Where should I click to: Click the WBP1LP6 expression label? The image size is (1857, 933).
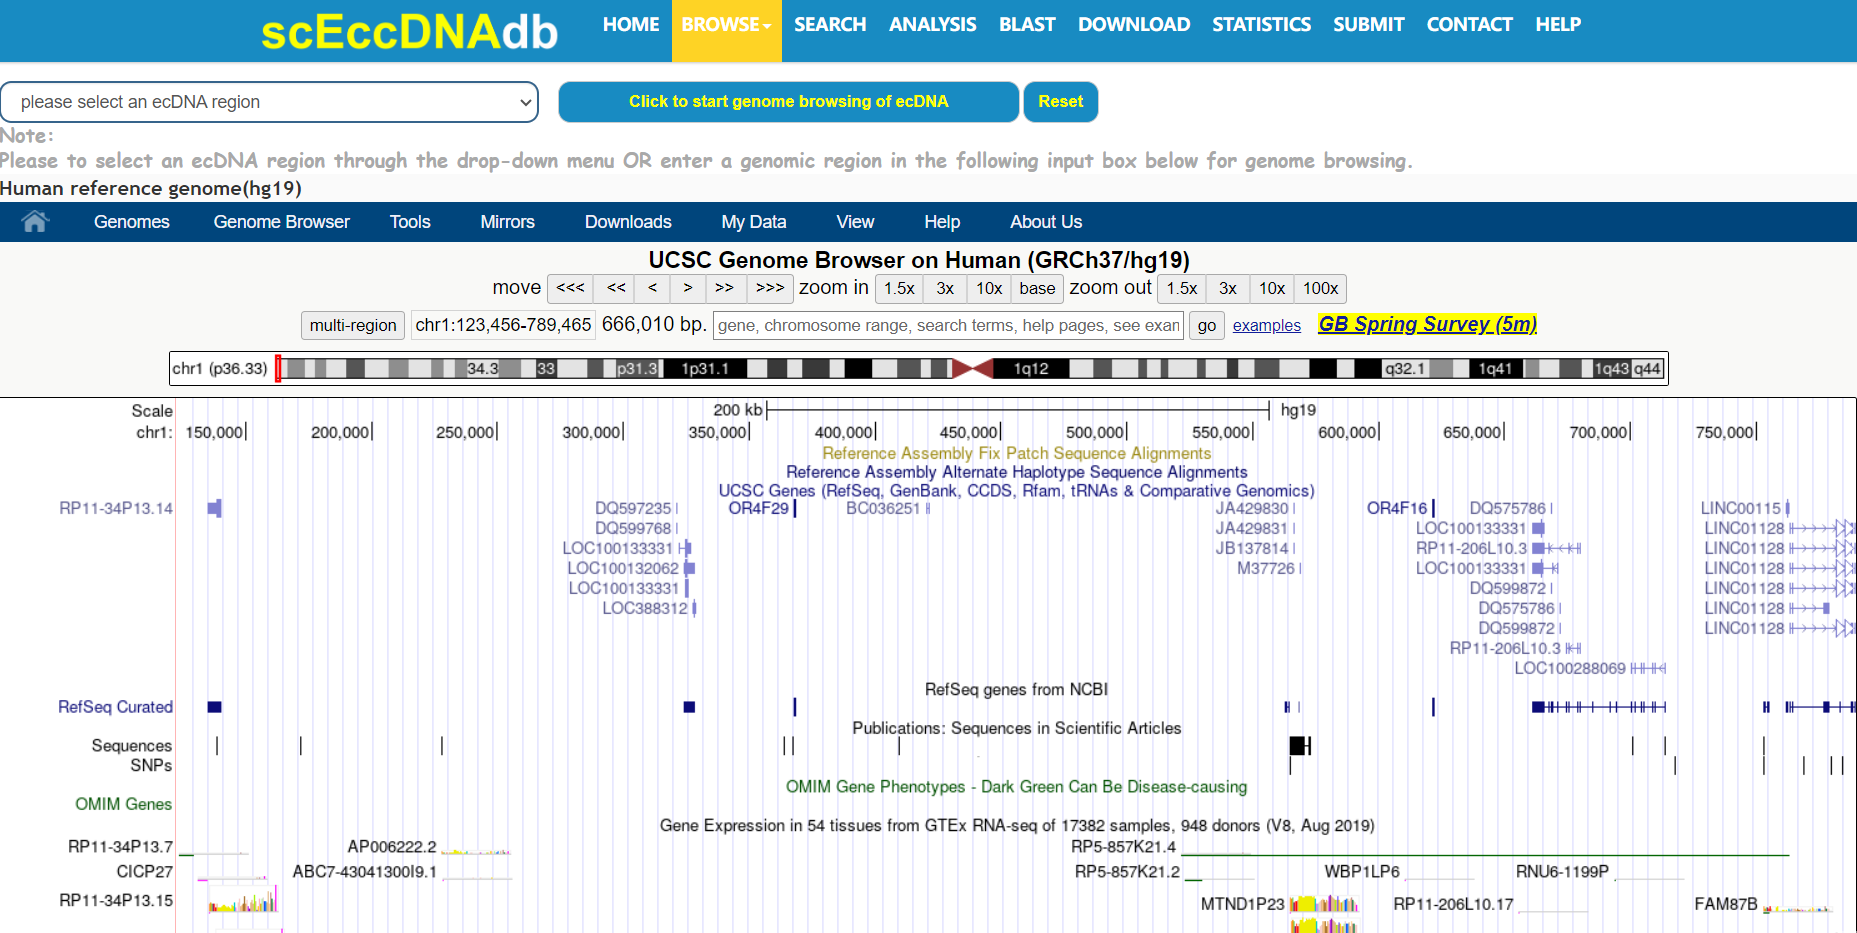tap(1362, 872)
